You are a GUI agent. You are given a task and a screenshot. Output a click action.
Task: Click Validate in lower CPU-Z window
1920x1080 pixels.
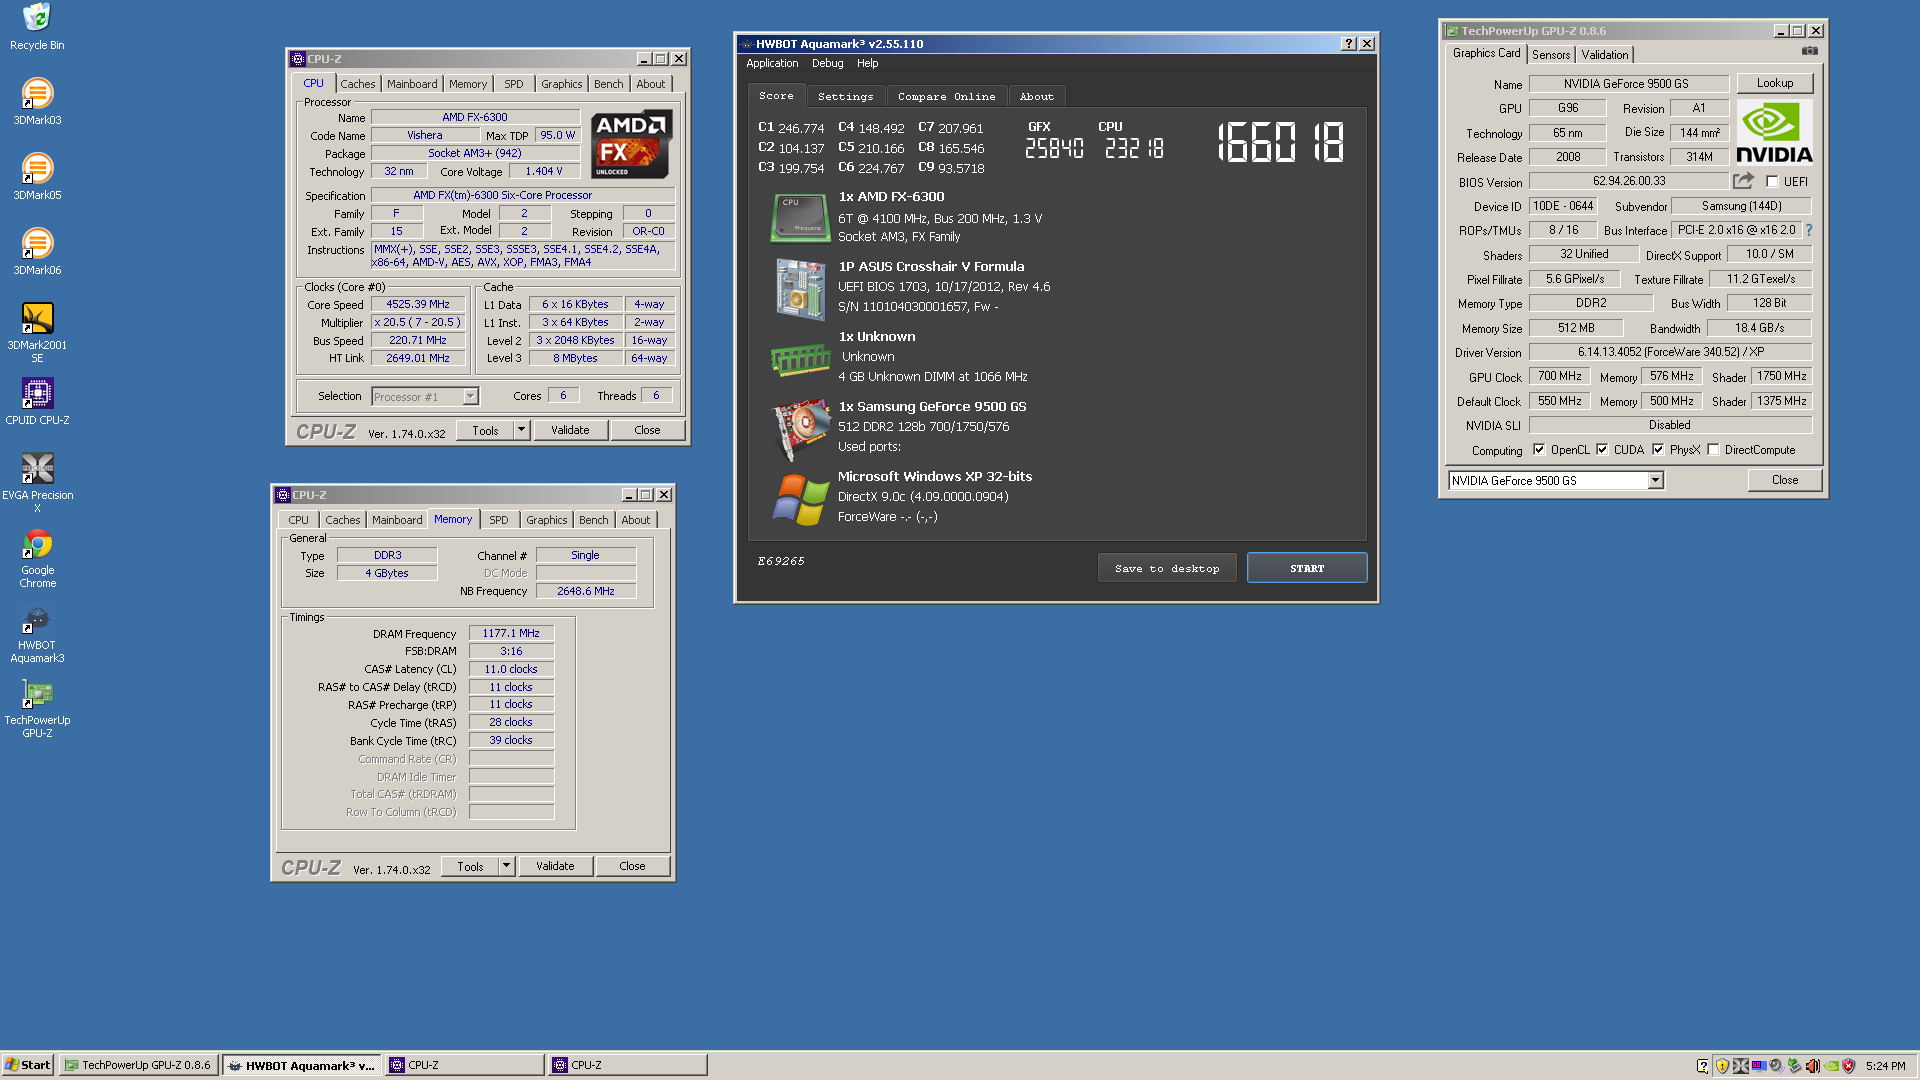[x=555, y=866]
